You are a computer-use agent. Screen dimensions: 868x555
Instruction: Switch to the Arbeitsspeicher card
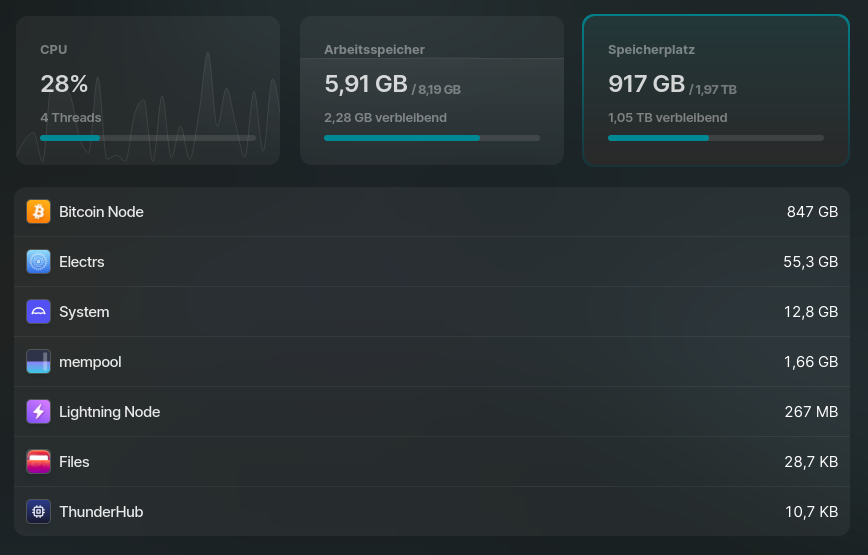[x=431, y=90]
